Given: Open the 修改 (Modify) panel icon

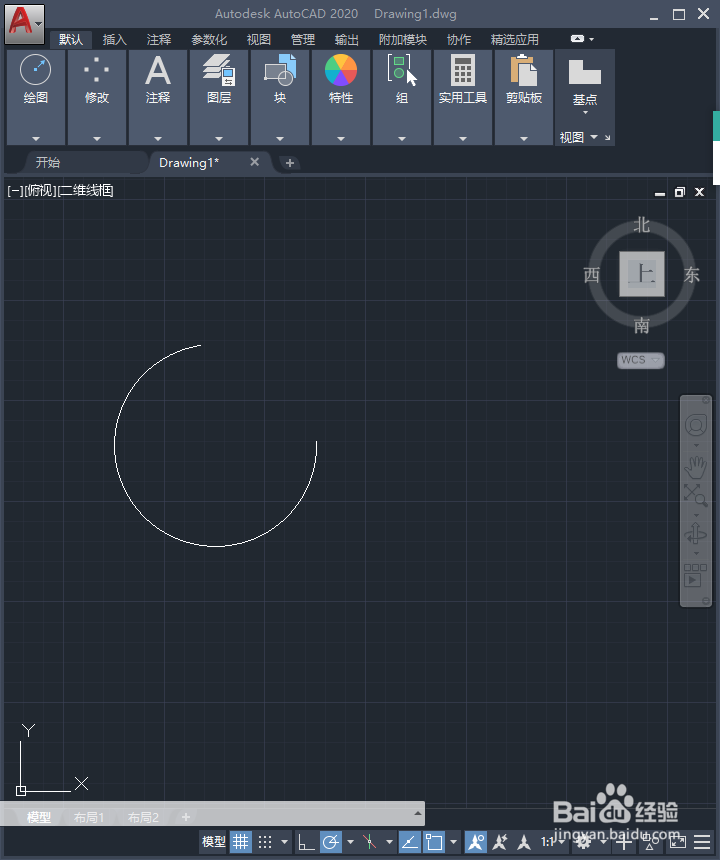Looking at the screenshot, I should tap(97, 70).
